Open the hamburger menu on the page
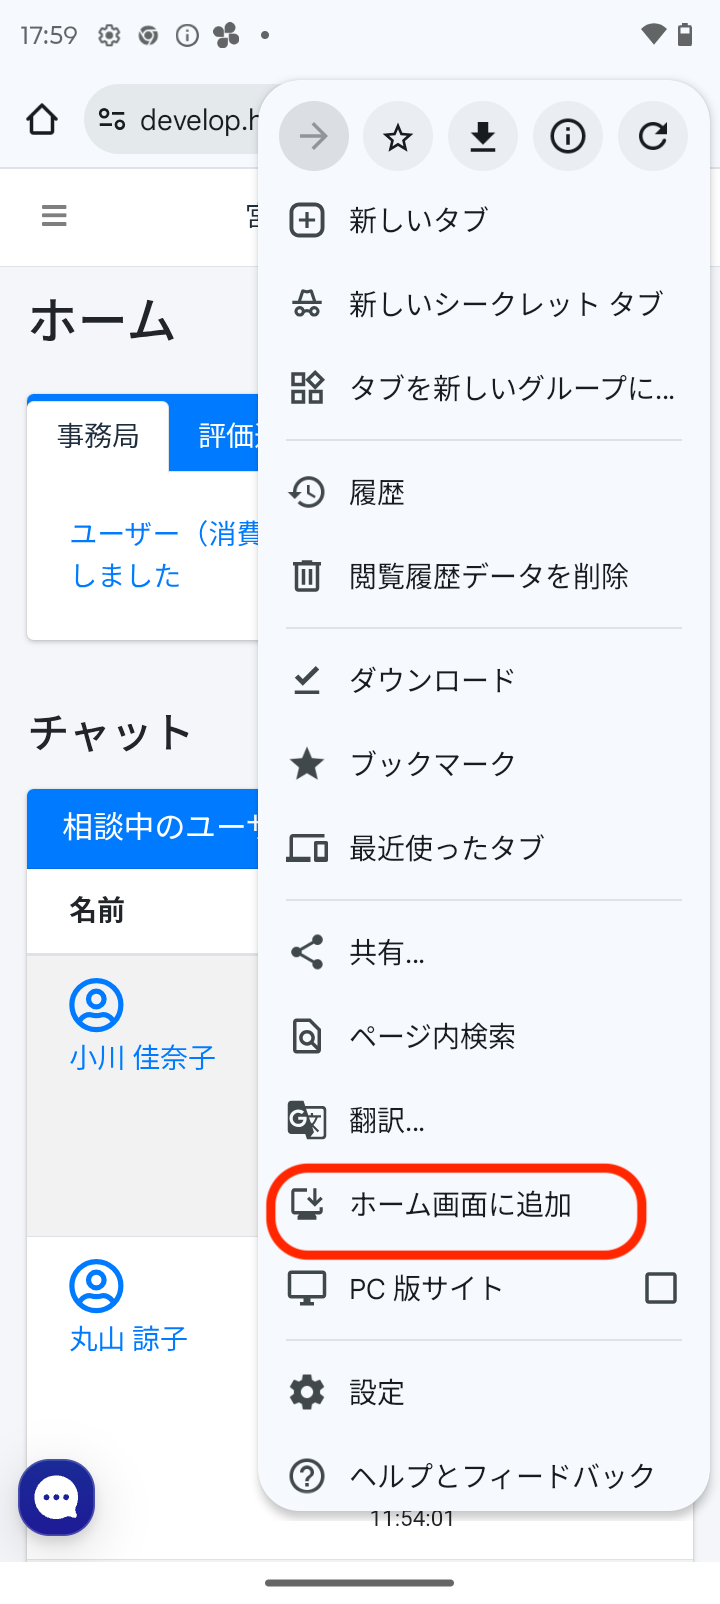 coord(54,216)
